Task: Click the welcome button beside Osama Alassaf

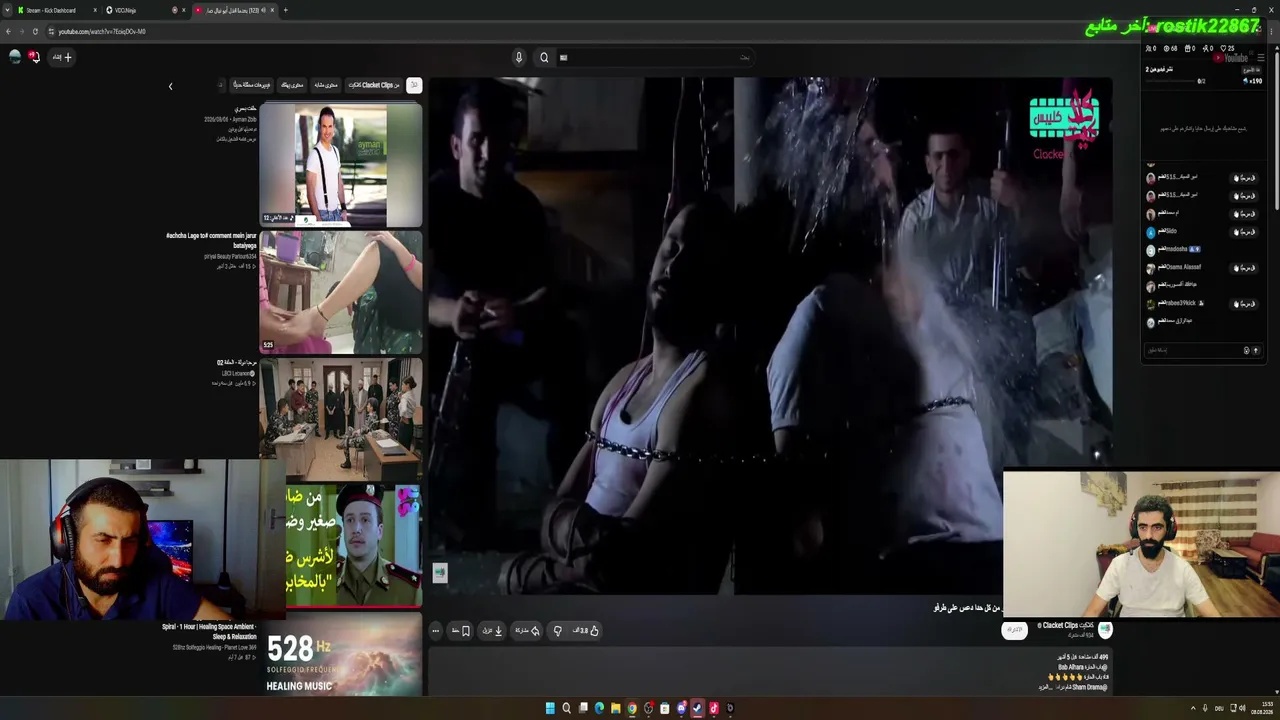Action: (1245, 268)
